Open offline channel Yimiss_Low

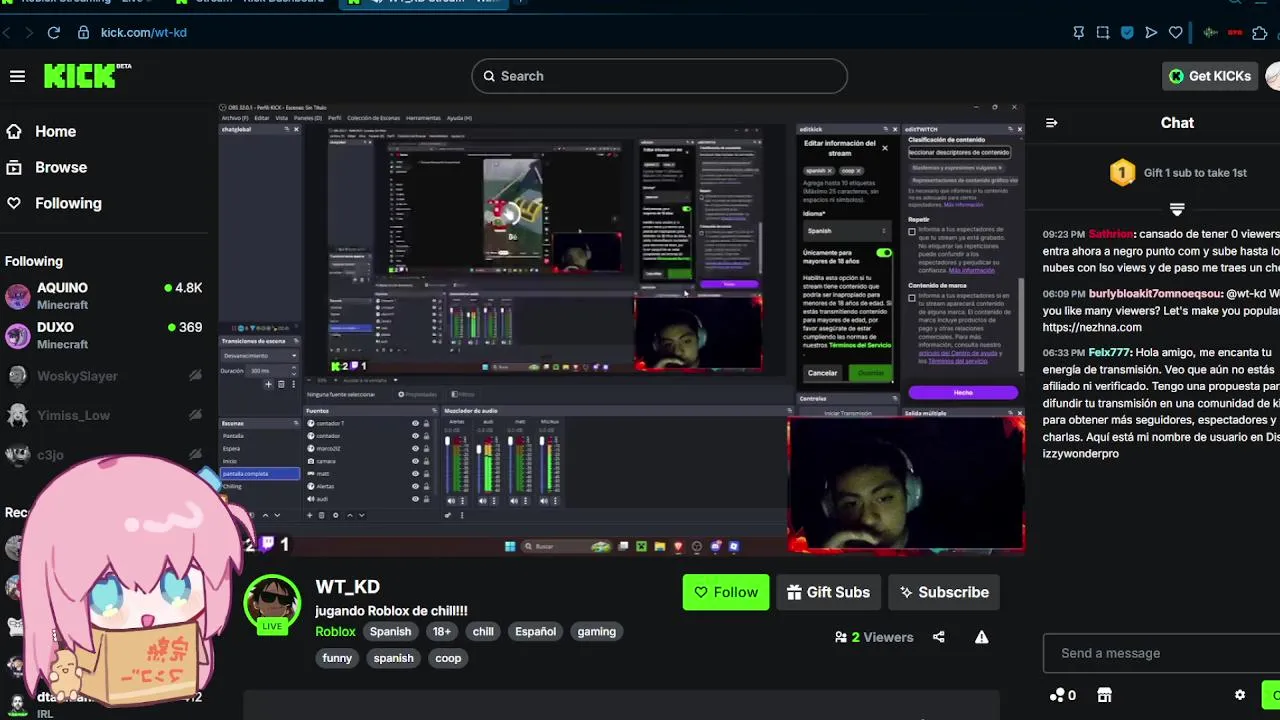(104, 415)
